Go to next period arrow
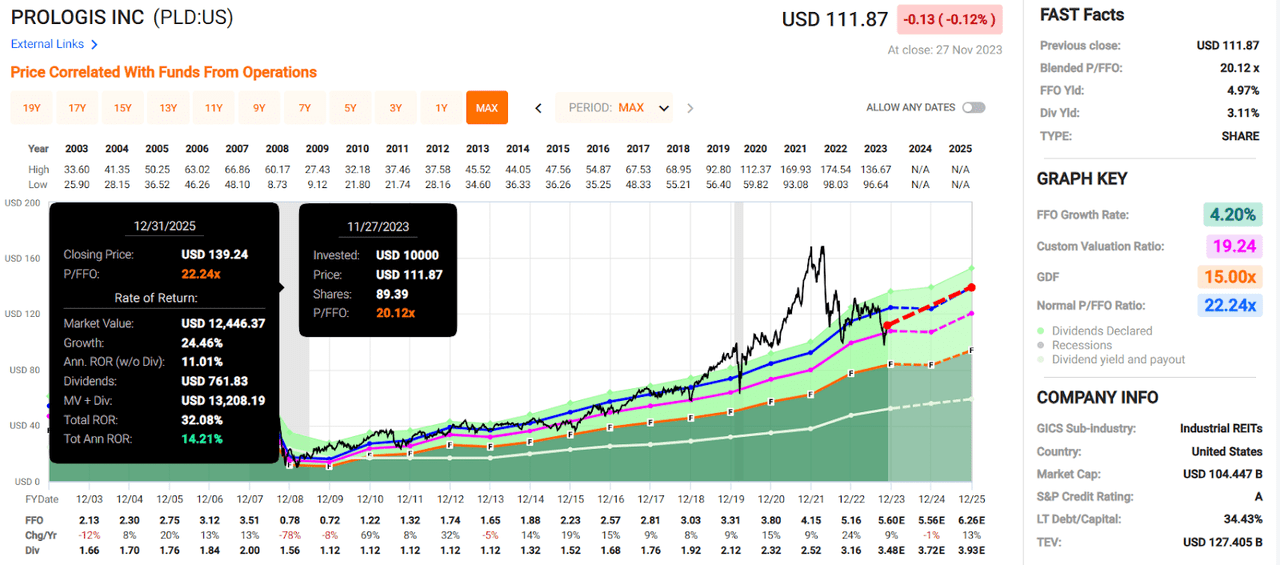The width and height of the screenshot is (1280, 565). coord(690,108)
